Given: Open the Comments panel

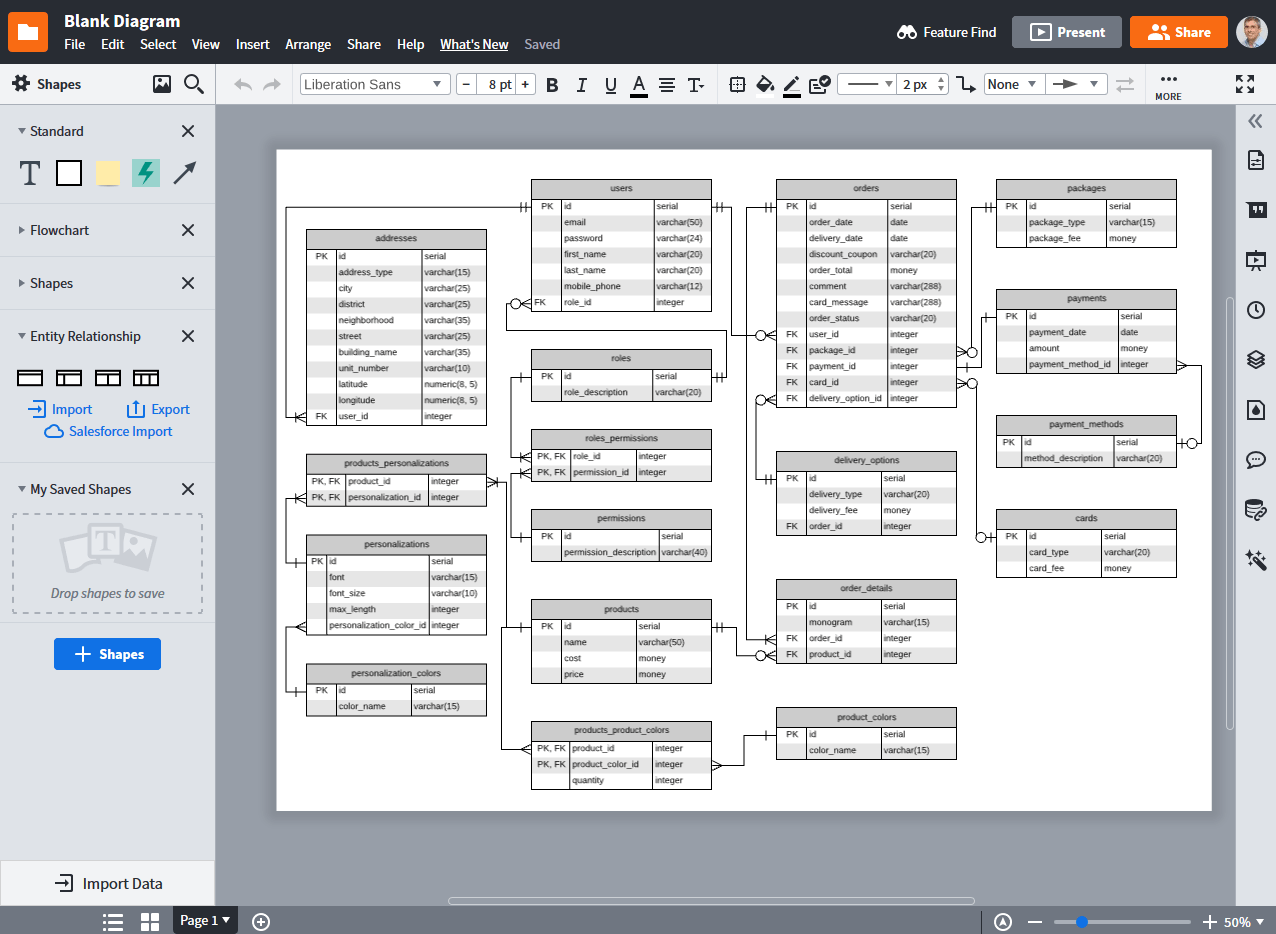Looking at the screenshot, I should pyautogui.click(x=1256, y=460).
